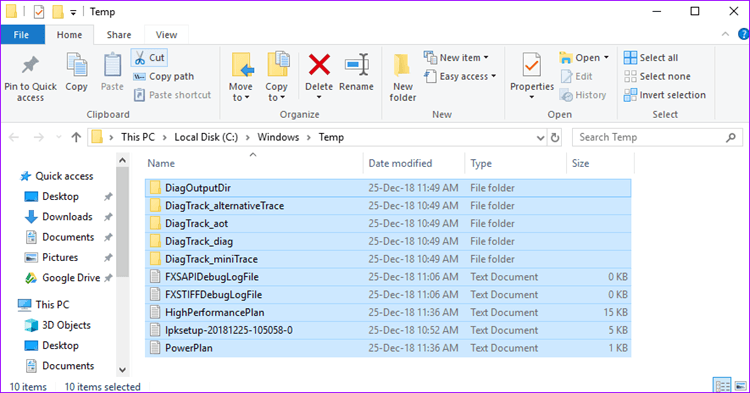Click the search magnifier icon
The image size is (750, 393).
pyautogui.click(x=730, y=138)
